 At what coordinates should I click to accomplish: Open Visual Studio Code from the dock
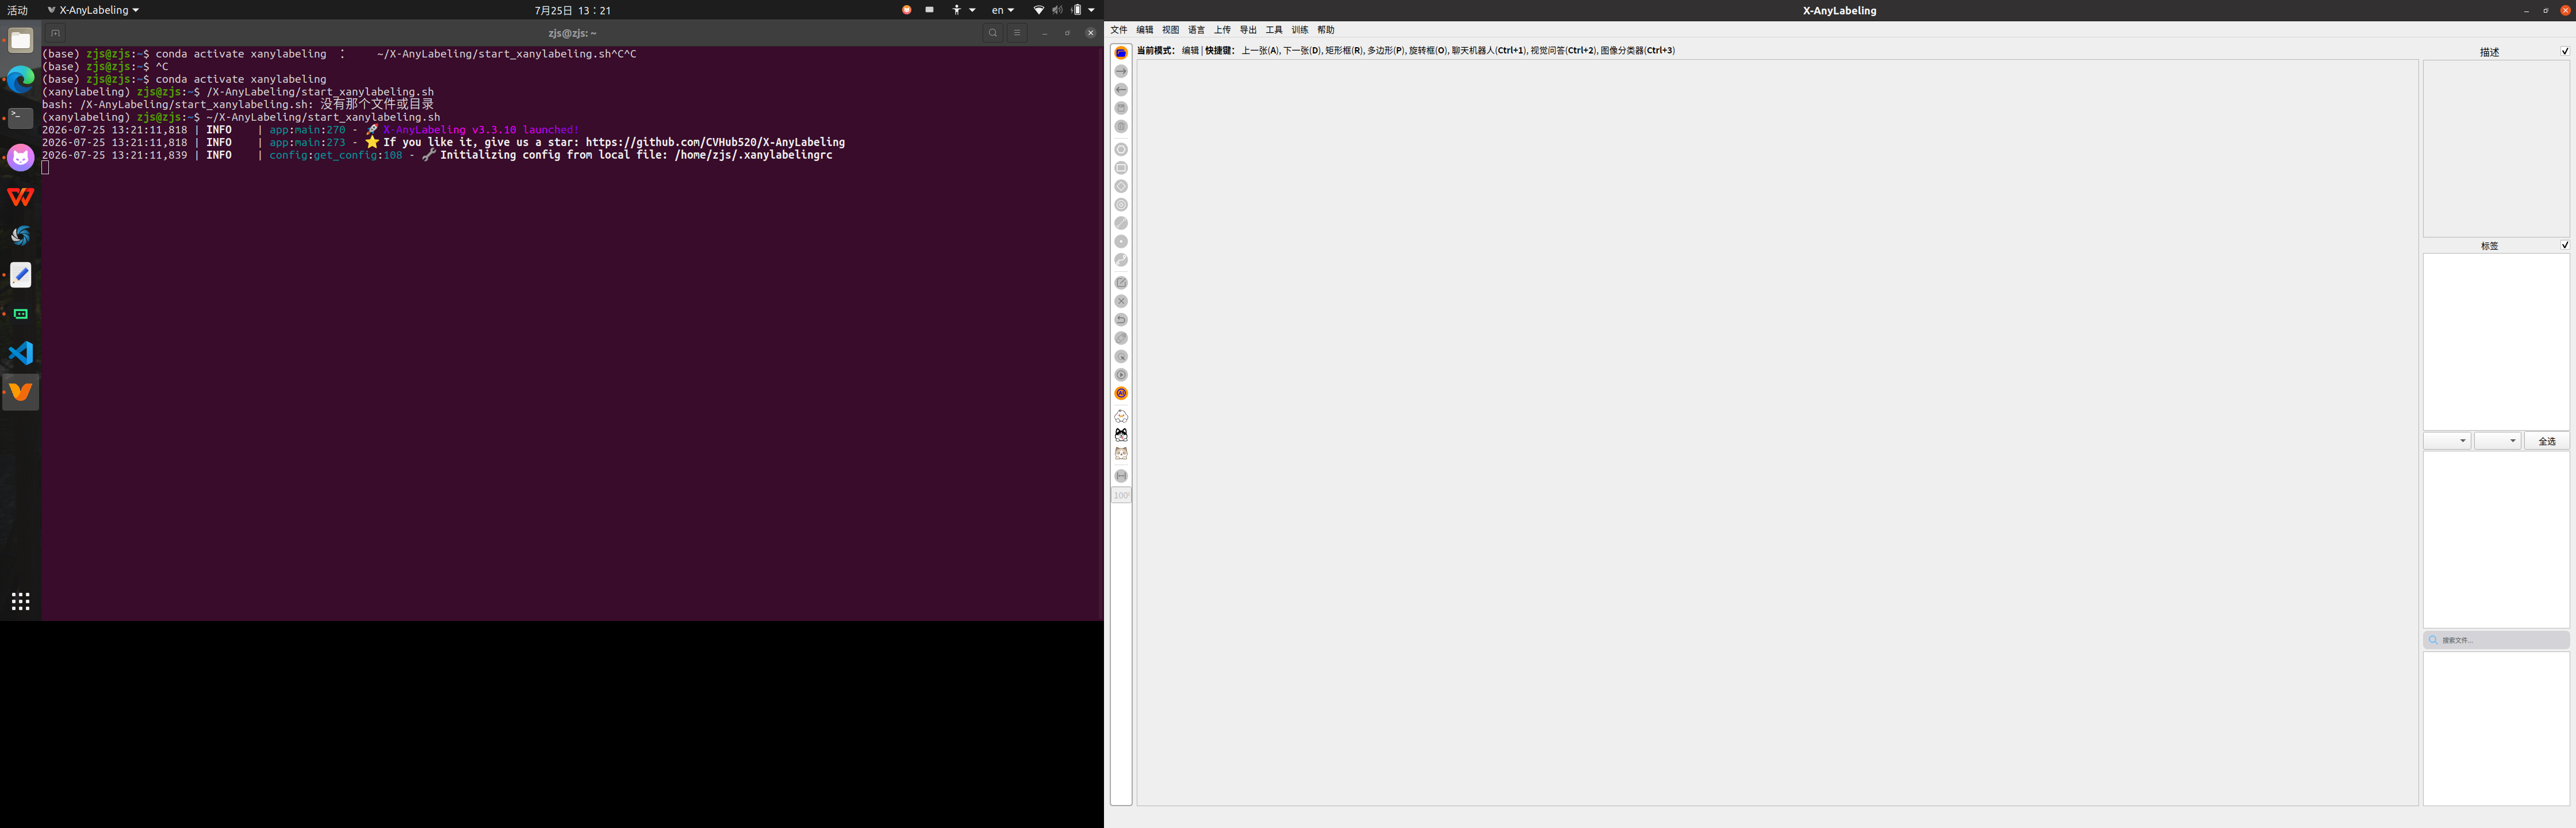(x=21, y=353)
